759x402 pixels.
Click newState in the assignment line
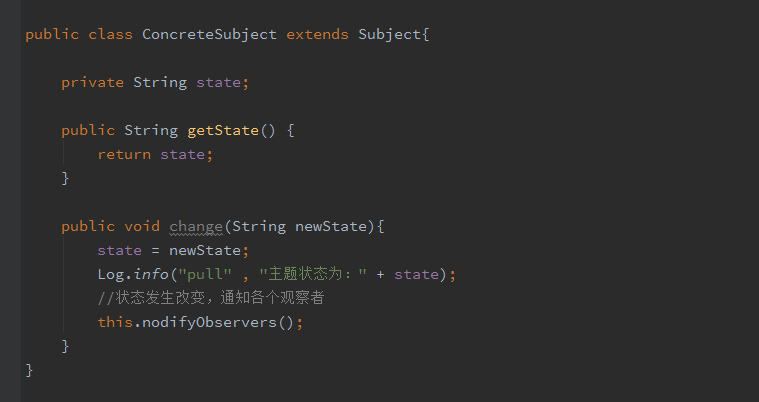pyautogui.click(x=205, y=250)
